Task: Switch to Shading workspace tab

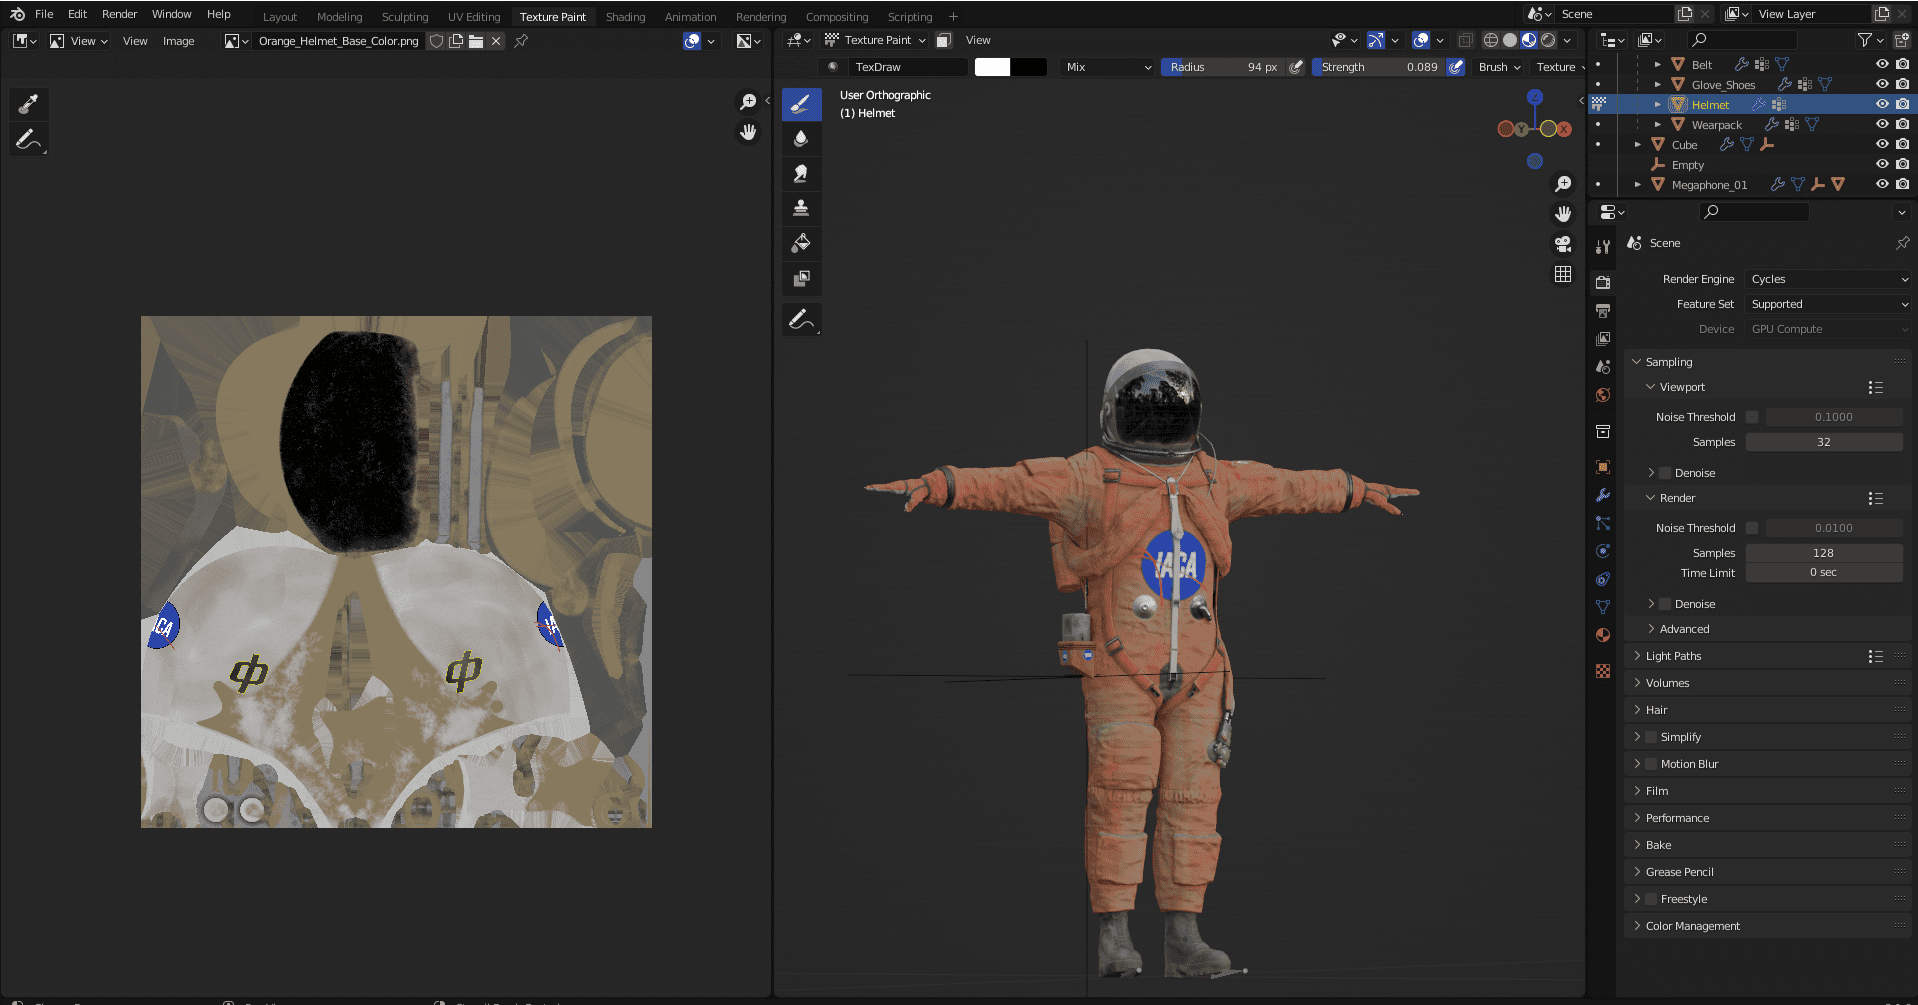Action: point(625,17)
